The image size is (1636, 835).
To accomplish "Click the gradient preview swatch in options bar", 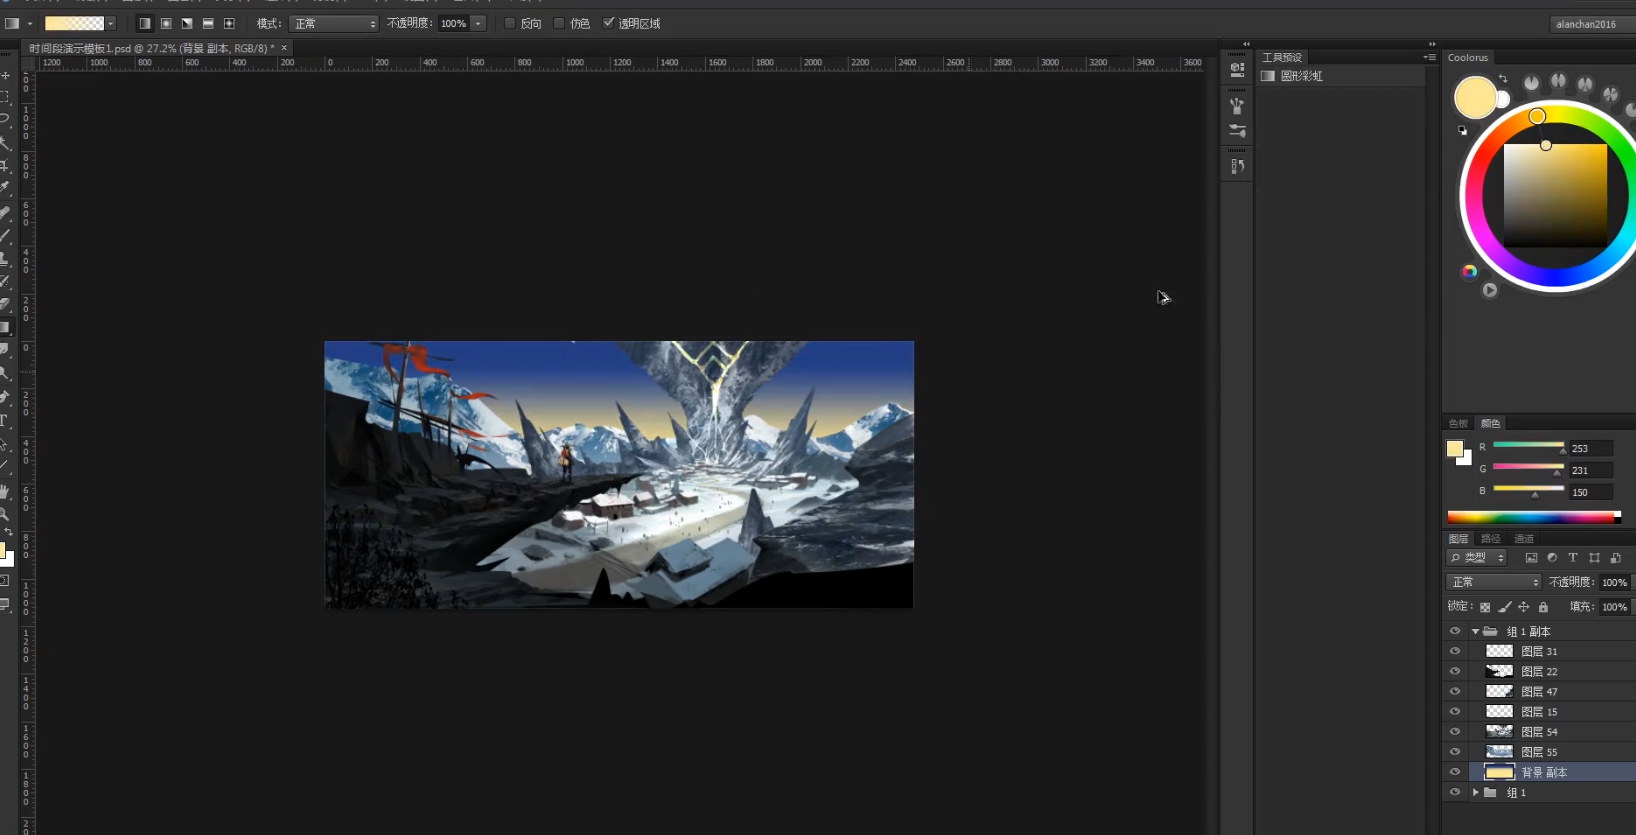I will pyautogui.click(x=75, y=23).
